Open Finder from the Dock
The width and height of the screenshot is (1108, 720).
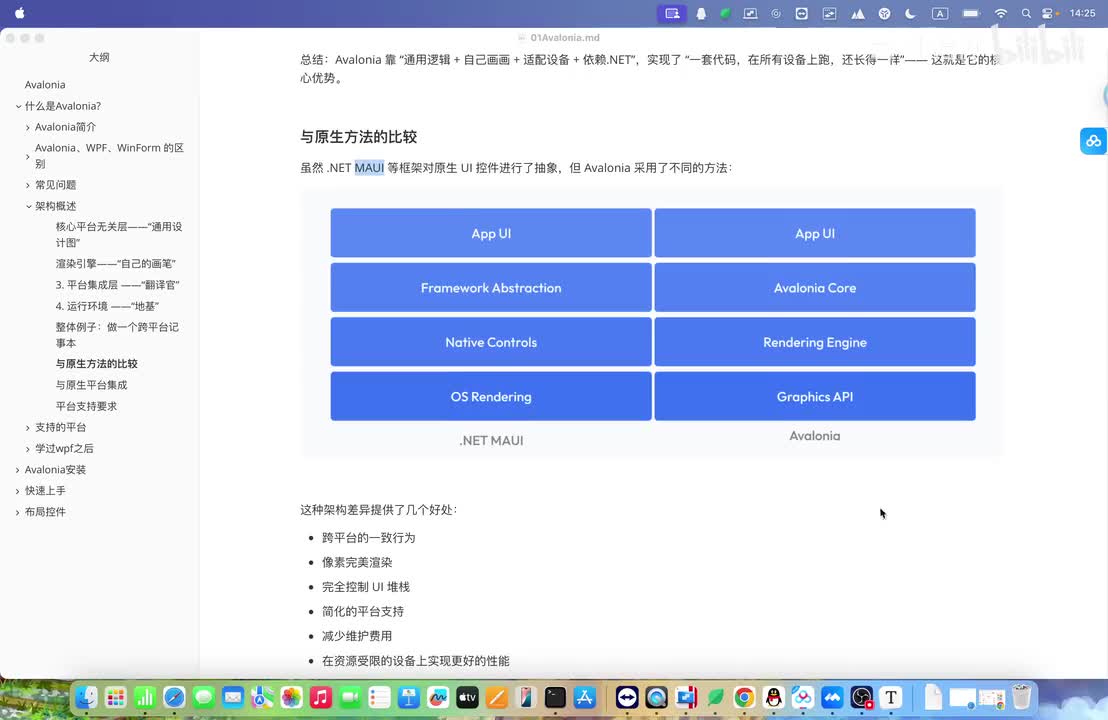coord(86,698)
